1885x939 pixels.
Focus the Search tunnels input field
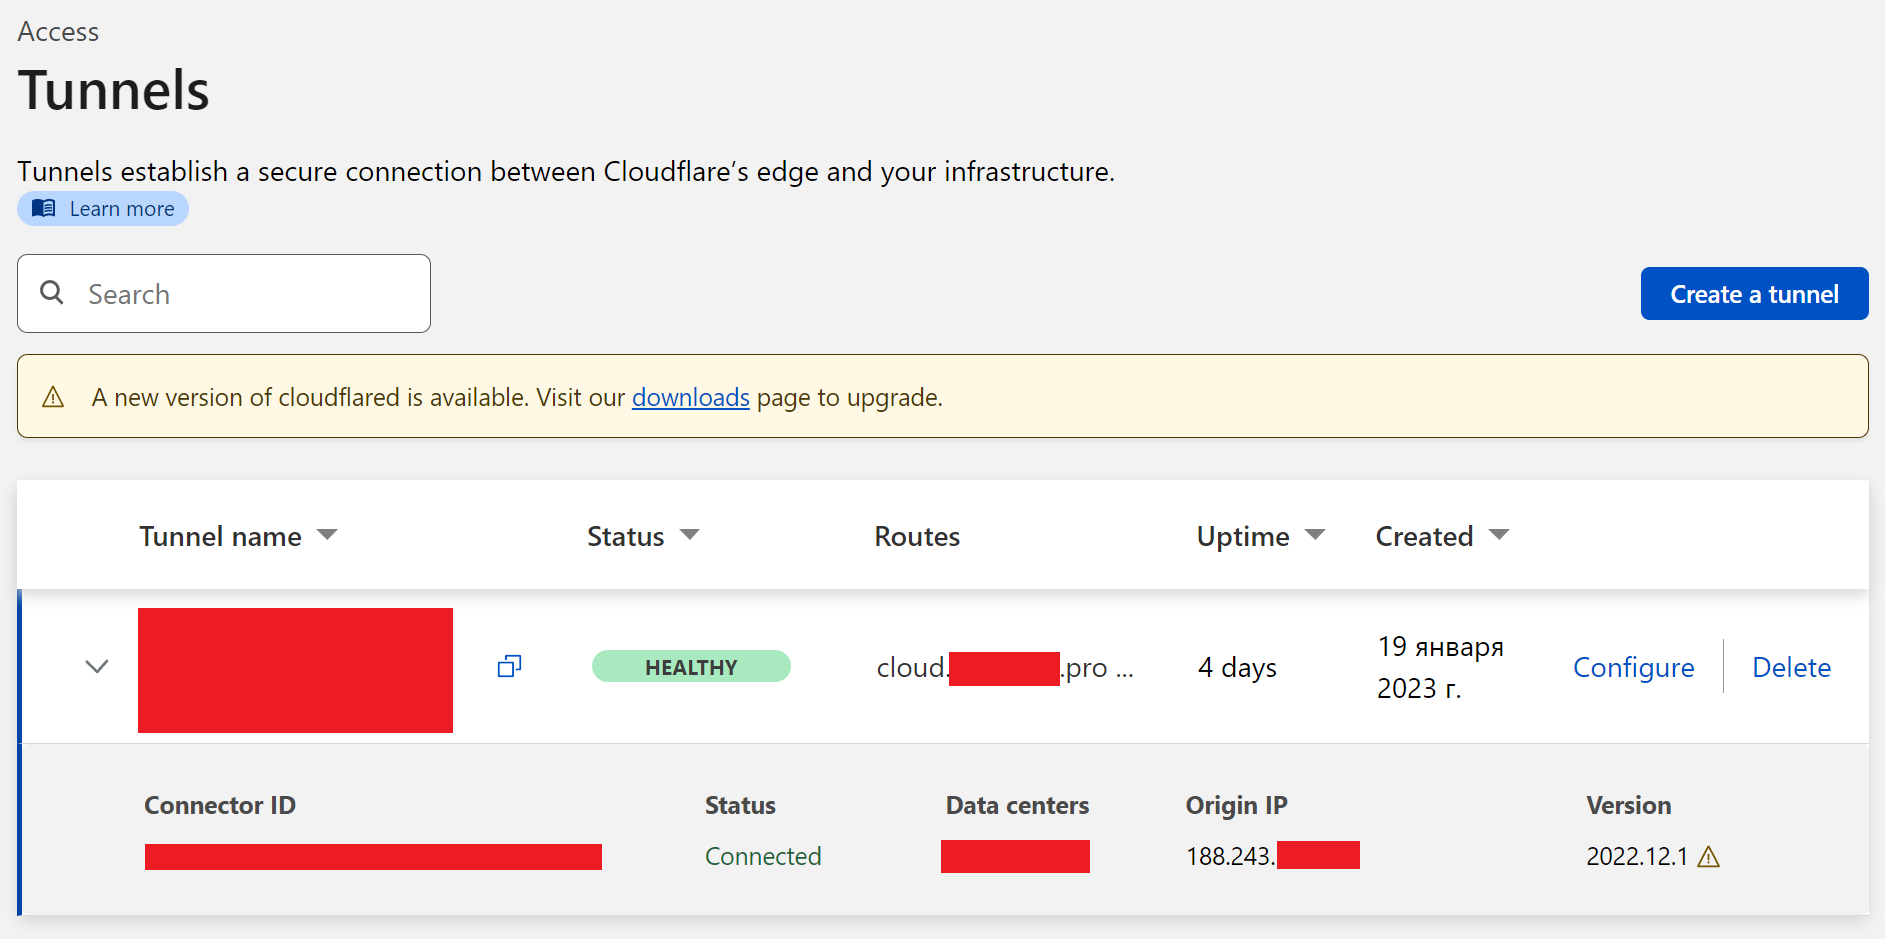[x=250, y=294]
